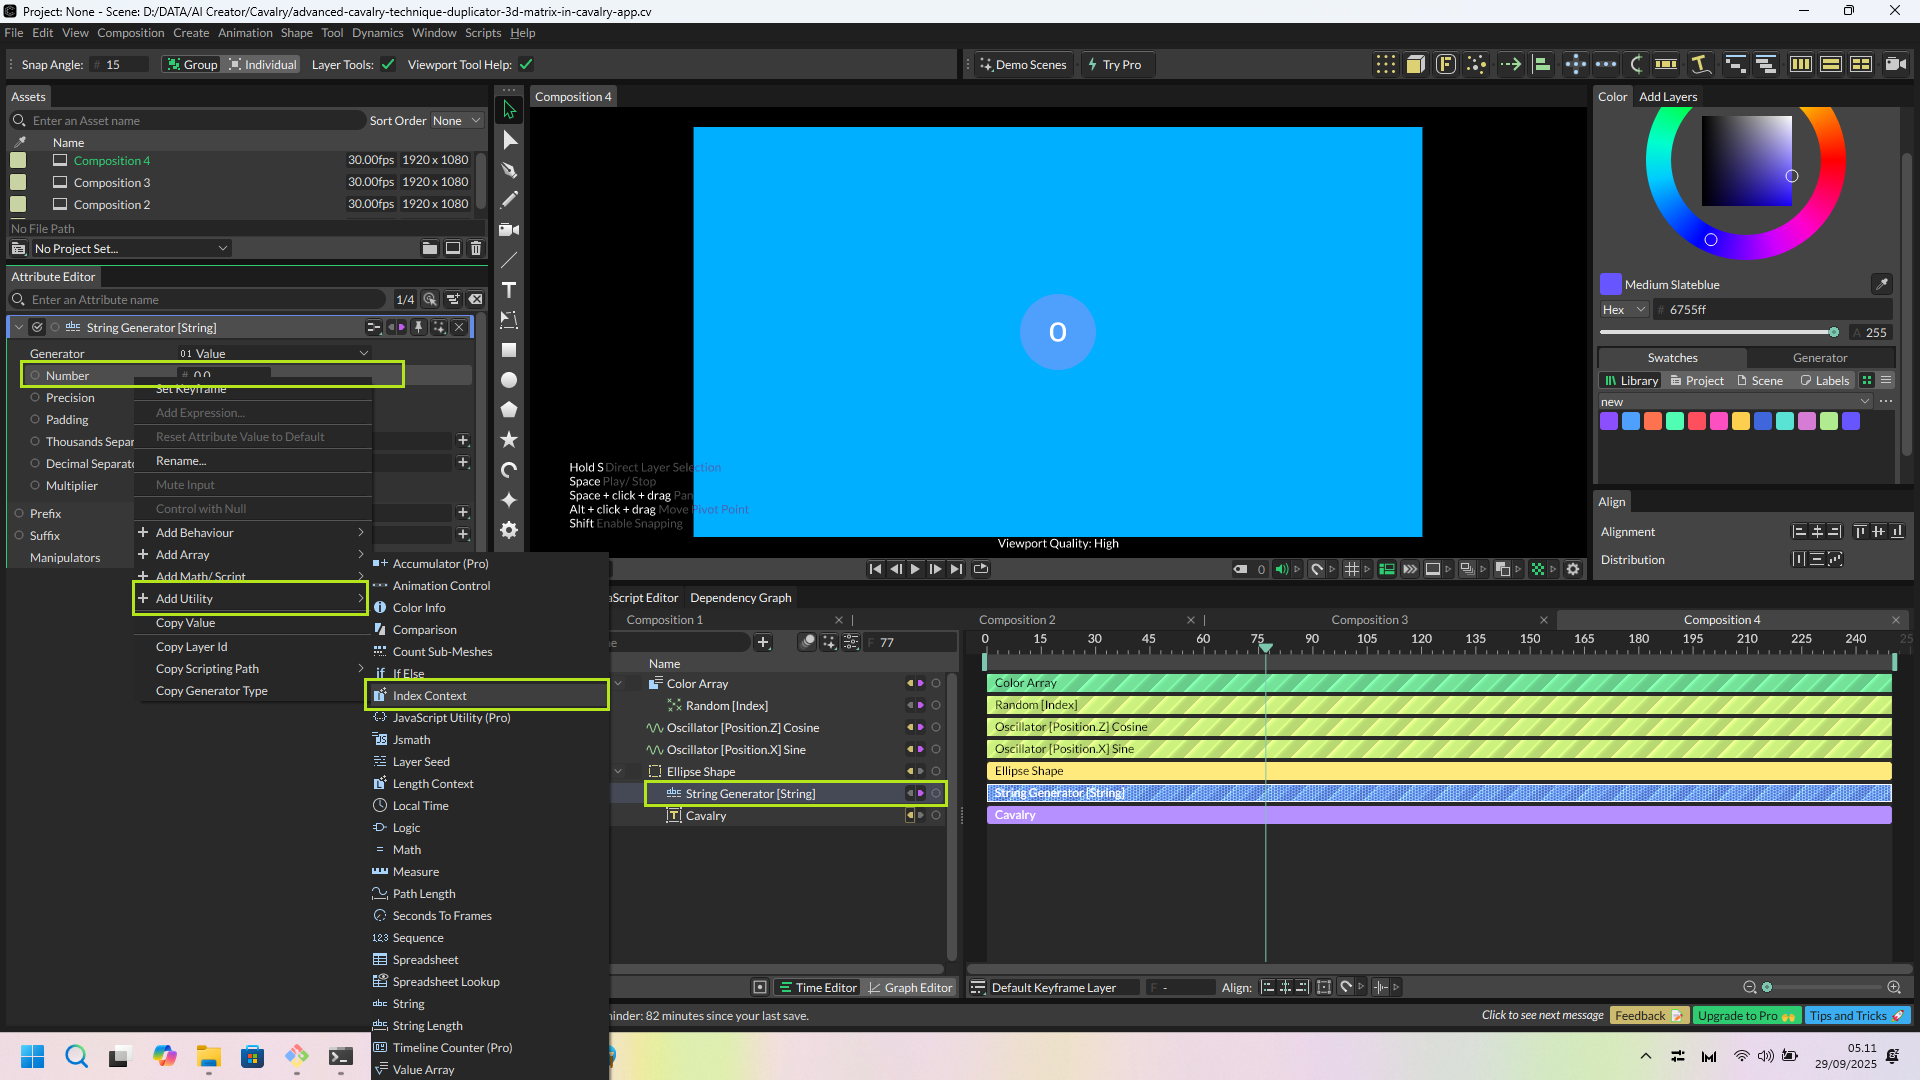Select the Pen tool in the toolbar
Viewport: 1920px width, 1080px height.
509,170
